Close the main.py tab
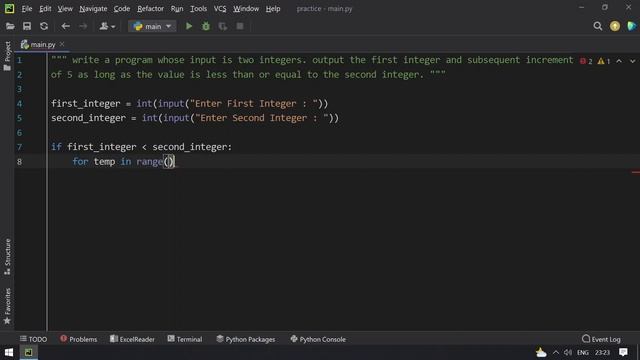Screen dimensions: 640x360 click(x=62, y=44)
